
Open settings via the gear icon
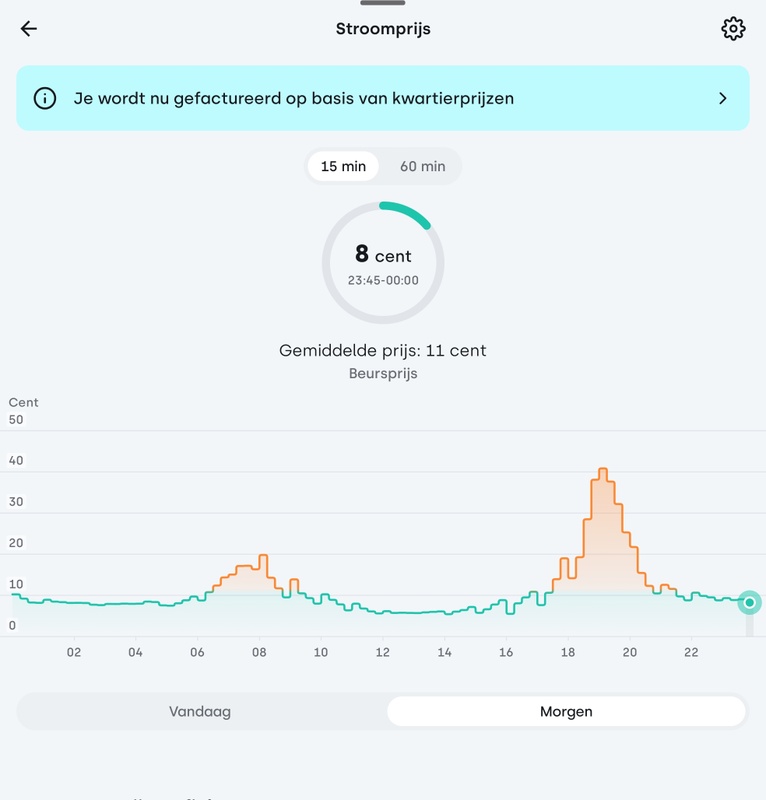tap(733, 28)
